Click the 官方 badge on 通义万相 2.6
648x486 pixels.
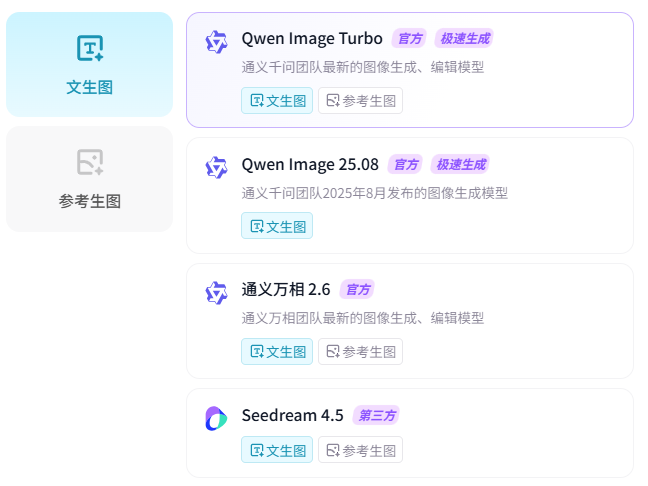[x=357, y=289]
